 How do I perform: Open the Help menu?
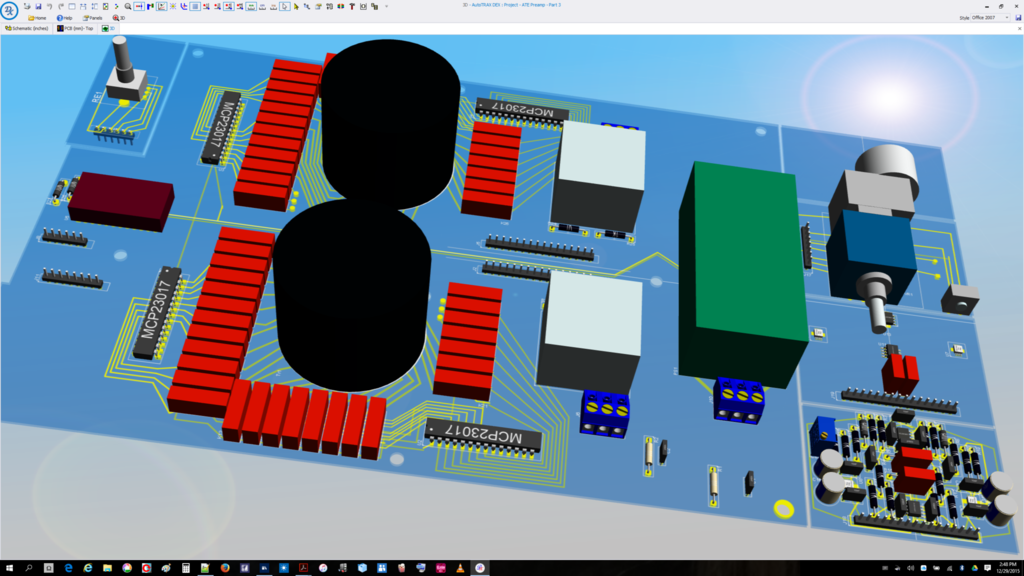pyautogui.click(x=65, y=18)
